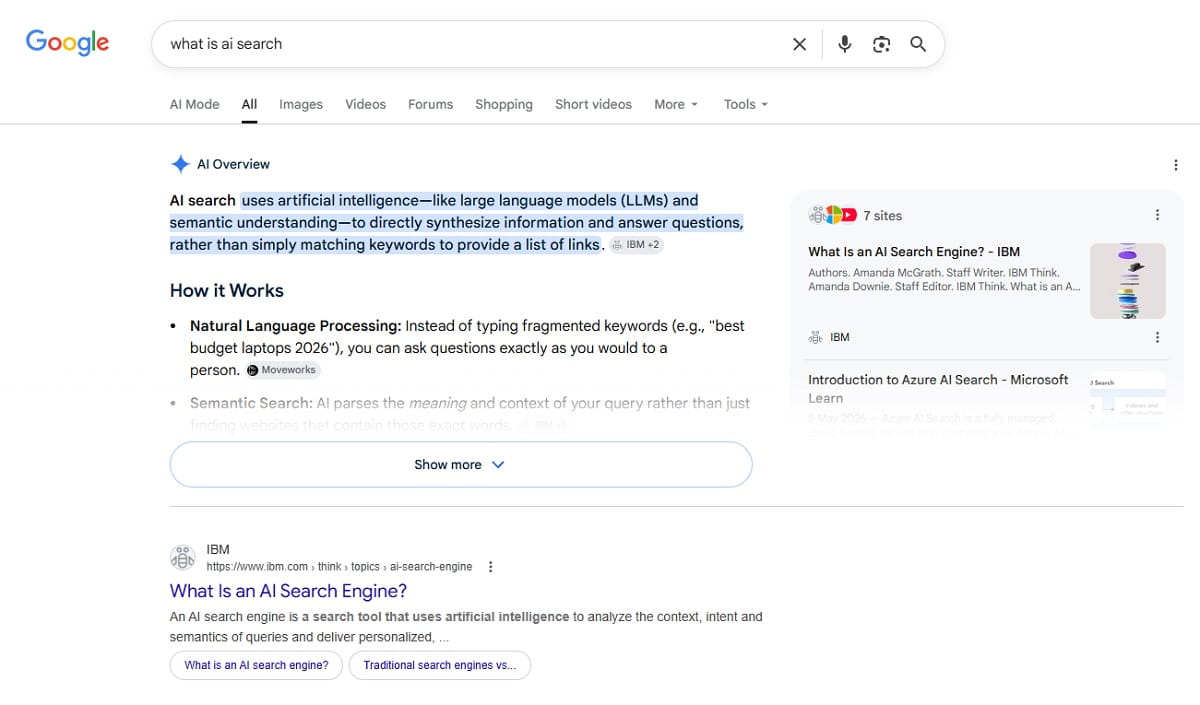Click the 'AI Overview' label

(233, 165)
